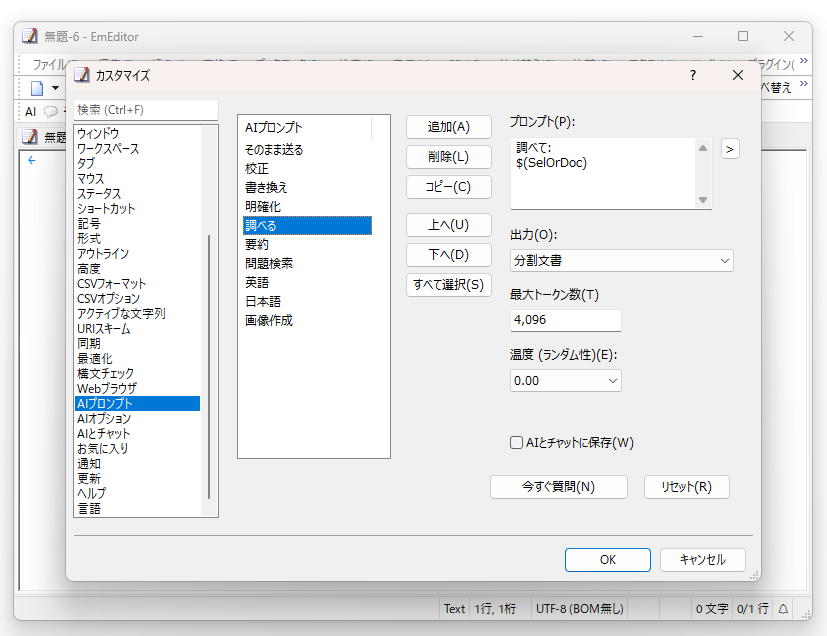Image resolution: width=827 pixels, height=636 pixels.
Task: Confirm with the OK button
Action: point(608,560)
